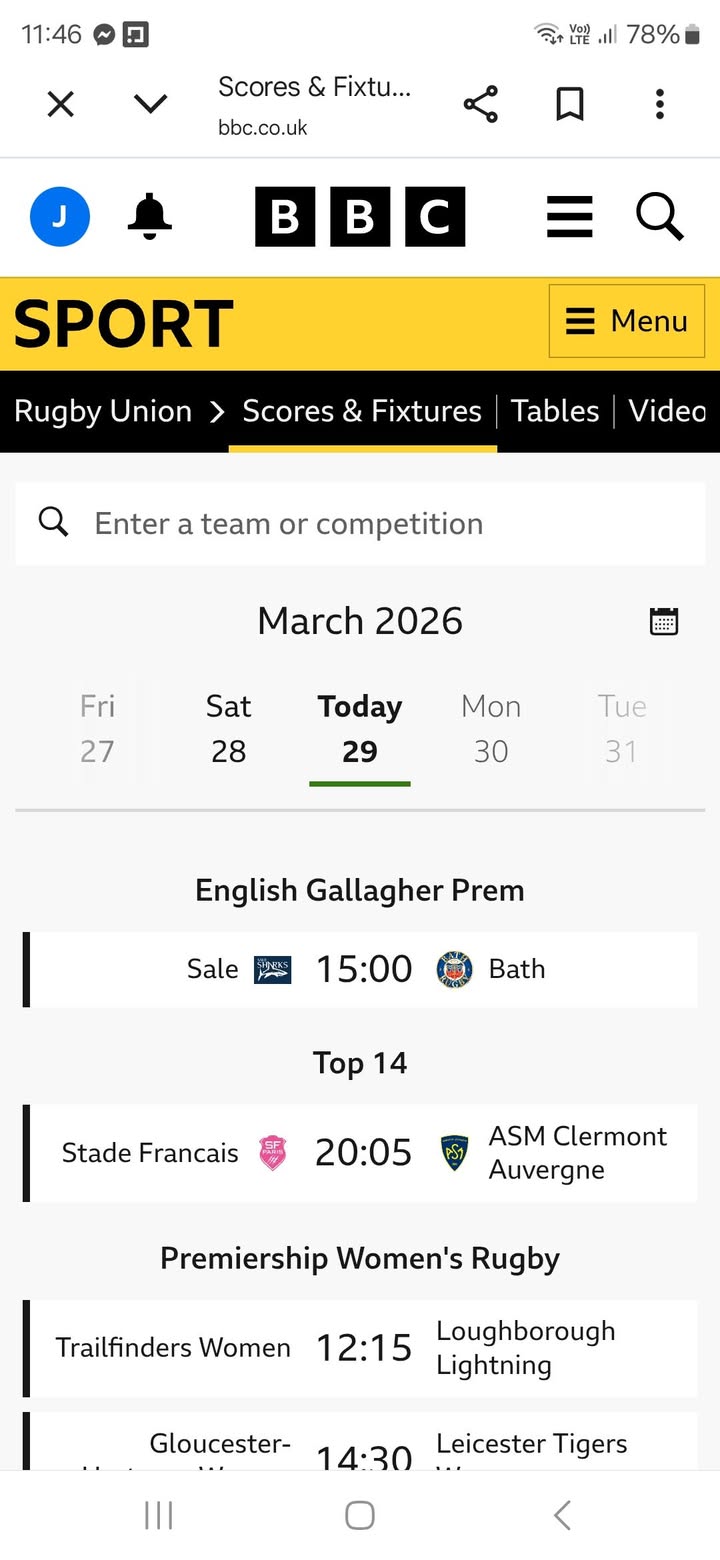Select Sat 28 in date strip

[x=228, y=728]
